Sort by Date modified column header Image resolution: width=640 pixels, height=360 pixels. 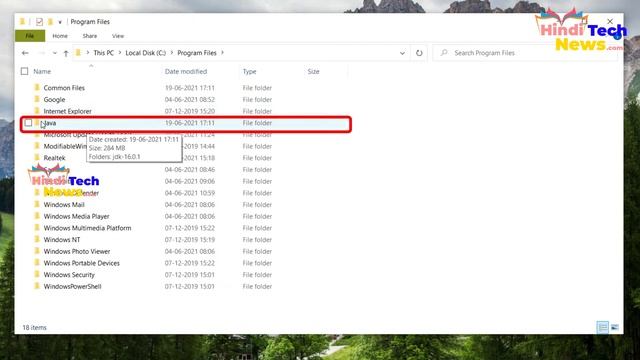pos(186,71)
